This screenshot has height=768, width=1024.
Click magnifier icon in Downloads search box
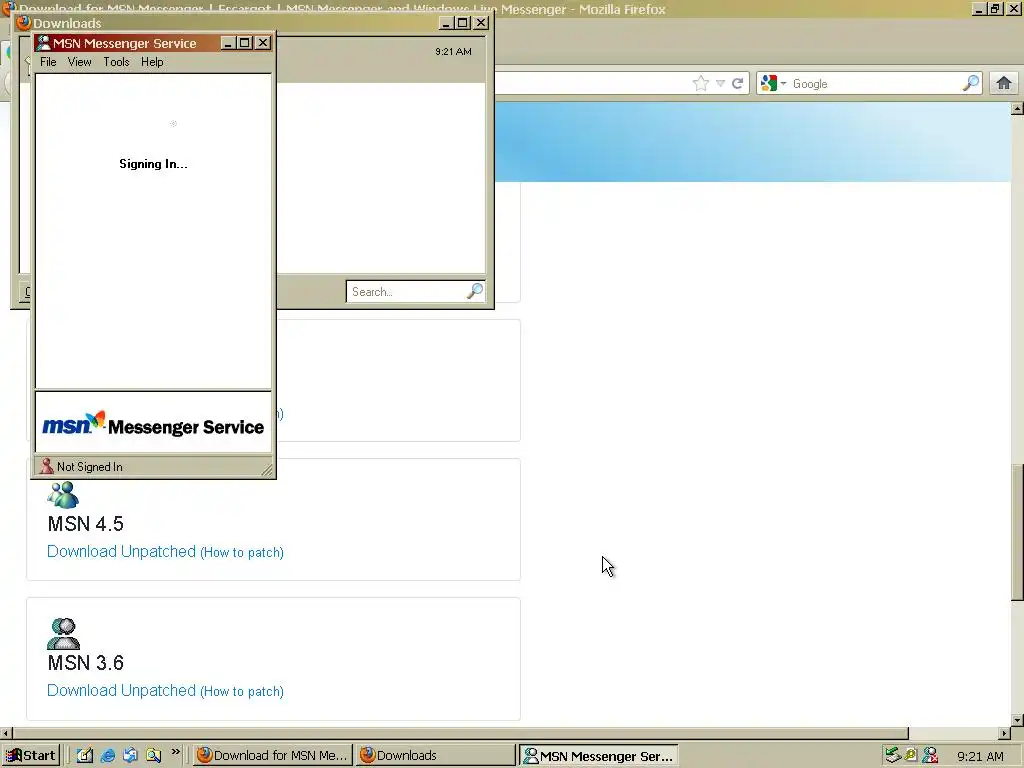pyautogui.click(x=475, y=291)
